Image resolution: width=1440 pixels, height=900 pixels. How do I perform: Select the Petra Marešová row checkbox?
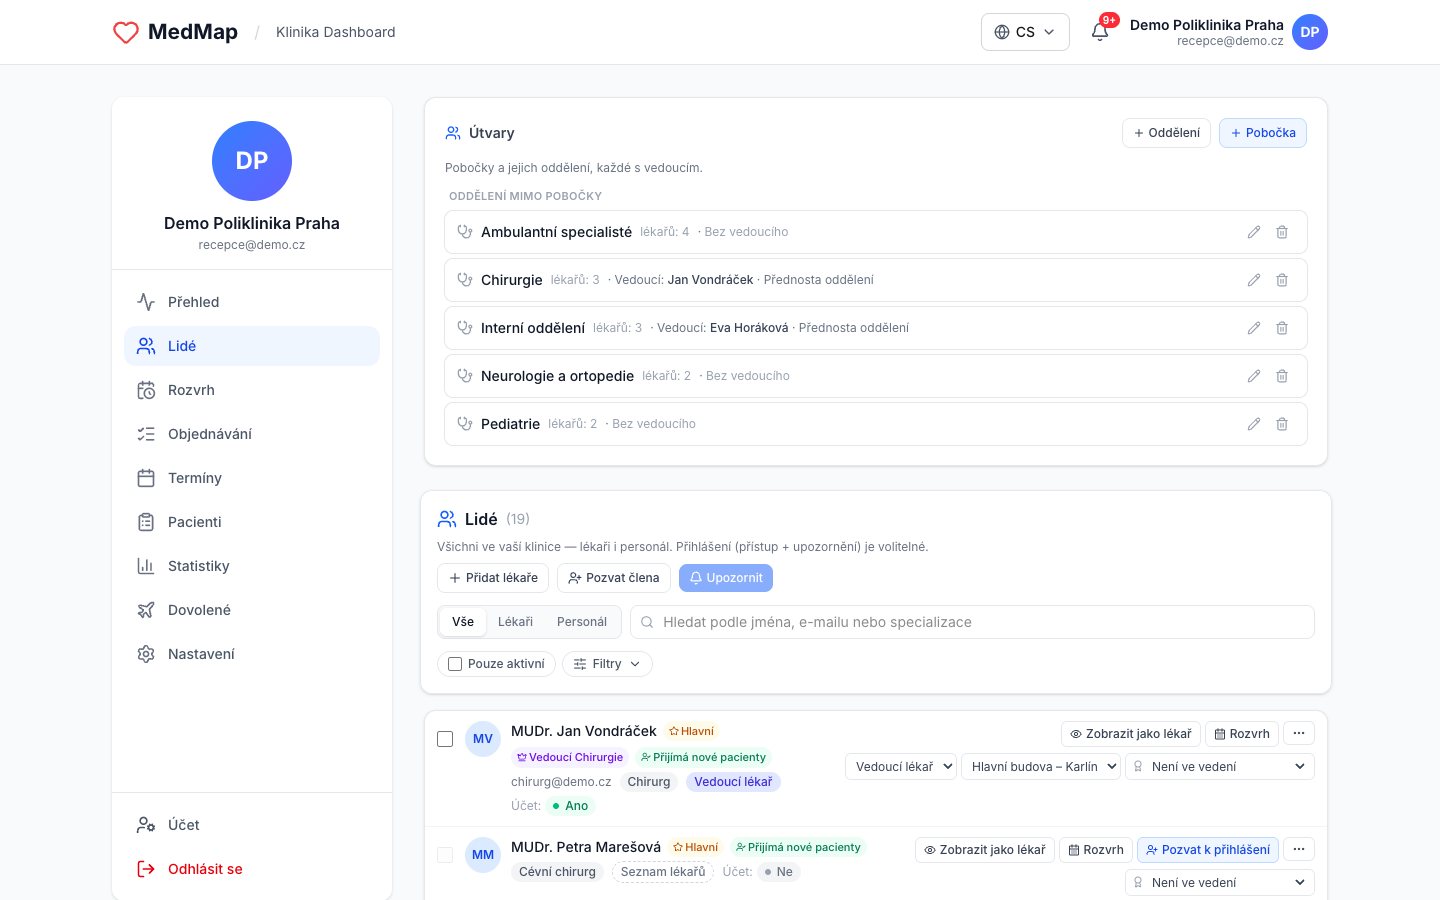(445, 855)
